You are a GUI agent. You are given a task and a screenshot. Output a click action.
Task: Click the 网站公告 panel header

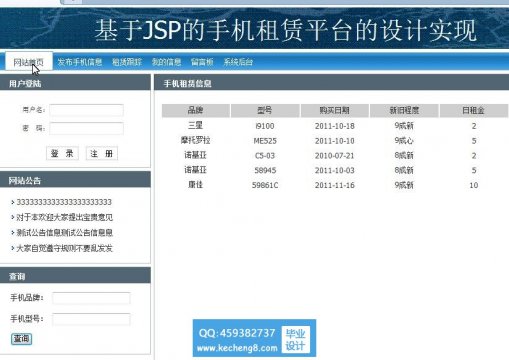pos(75,180)
